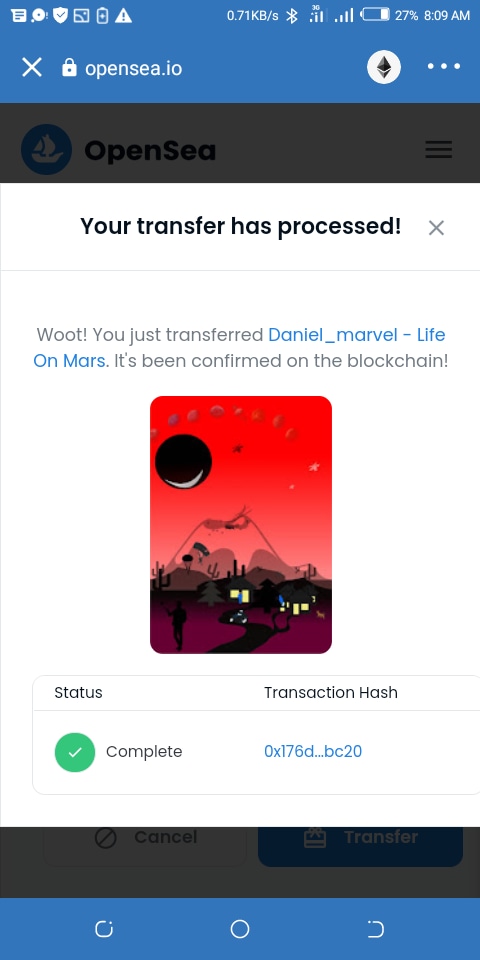
Task: Open the Daniel_marvel - Life On Mars link
Action: click(239, 348)
